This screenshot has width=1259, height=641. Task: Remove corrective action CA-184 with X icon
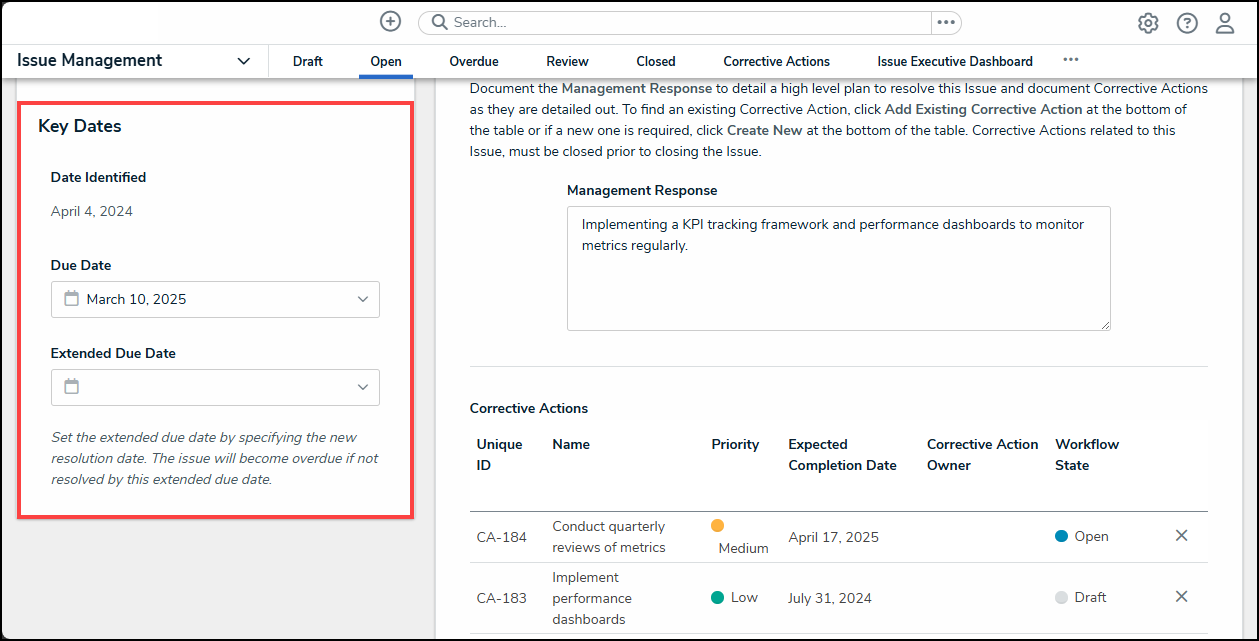[x=1181, y=536]
